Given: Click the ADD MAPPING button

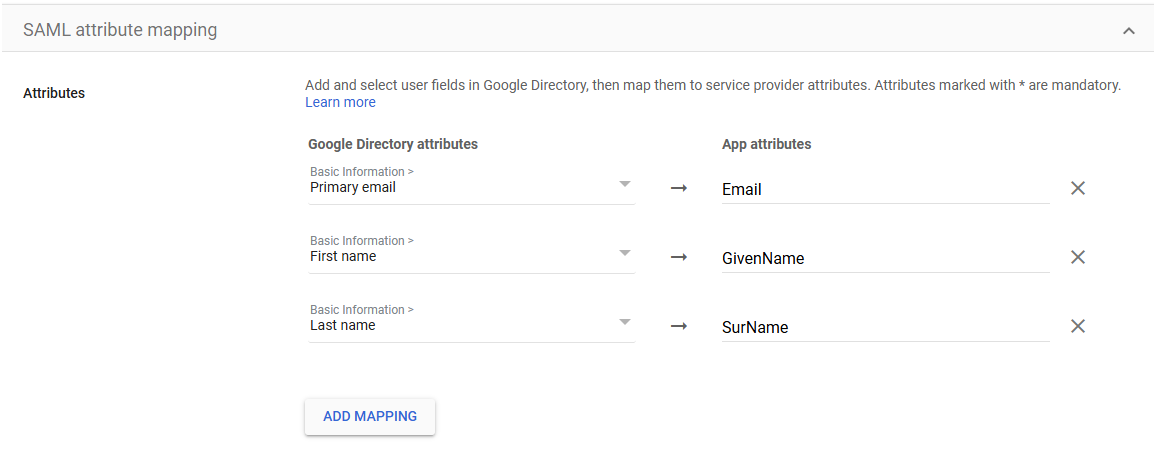Looking at the screenshot, I should tap(370, 416).
